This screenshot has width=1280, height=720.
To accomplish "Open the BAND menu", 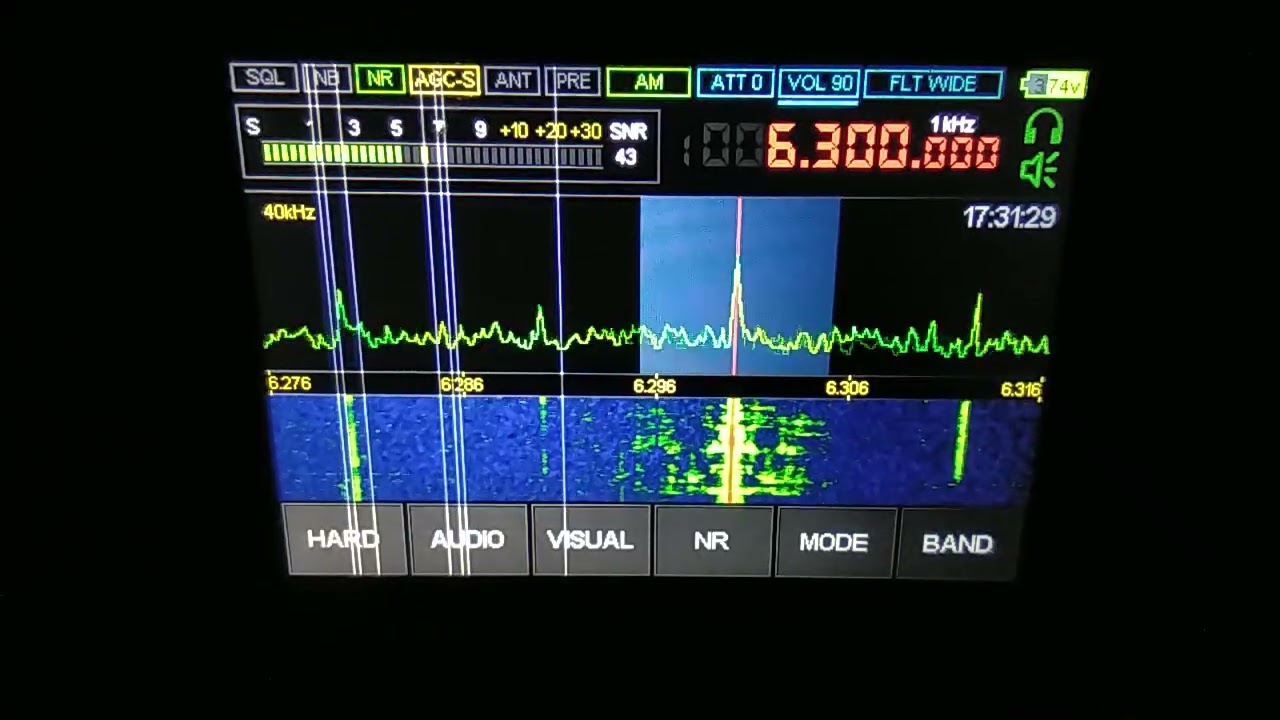I will pos(958,544).
